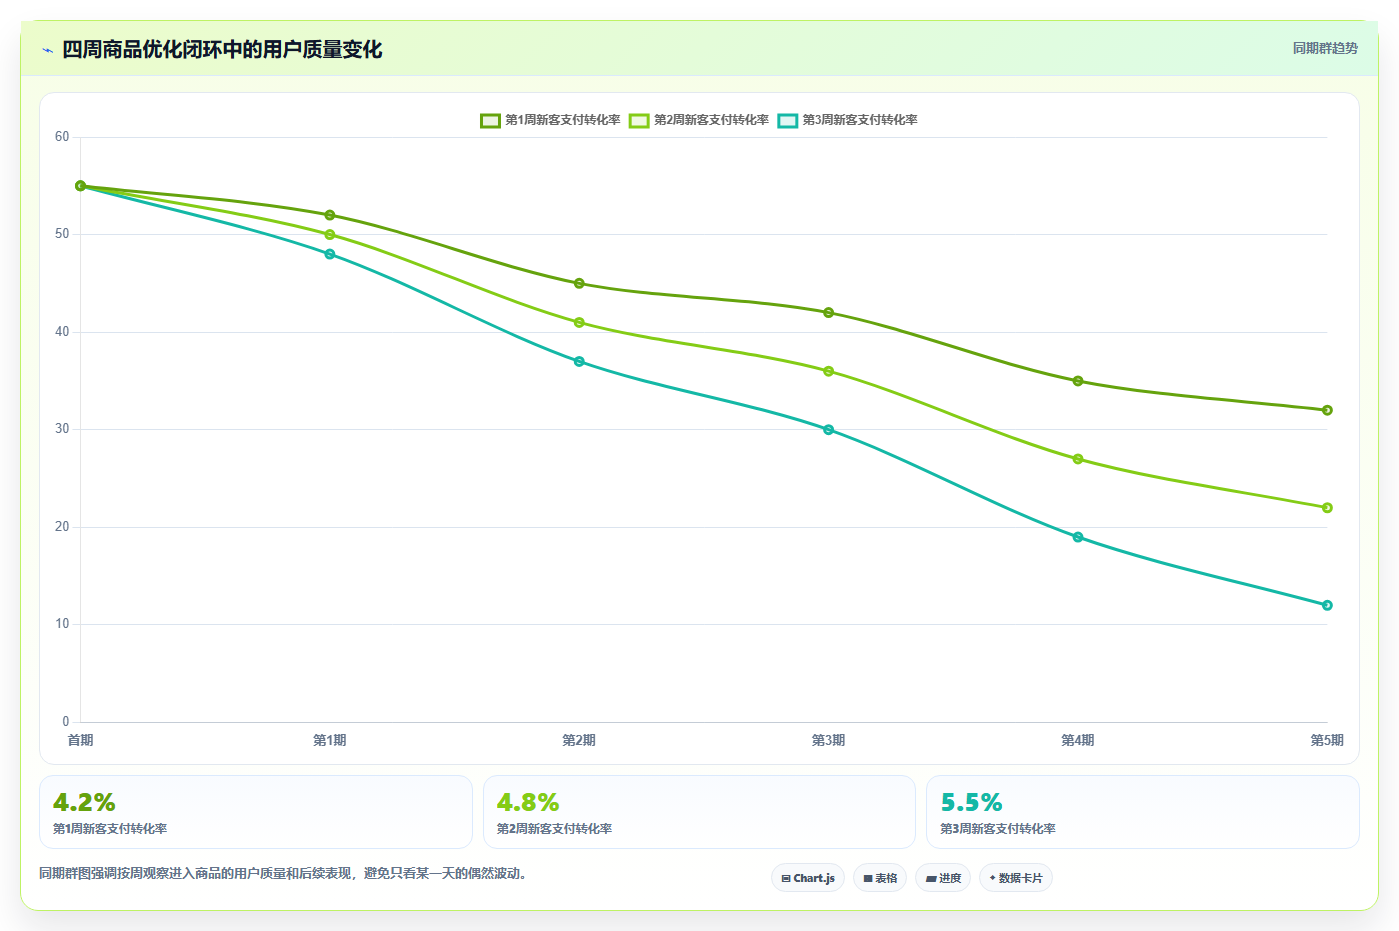Click 第2周 series point at 第5期 (22)

pos(1327,508)
